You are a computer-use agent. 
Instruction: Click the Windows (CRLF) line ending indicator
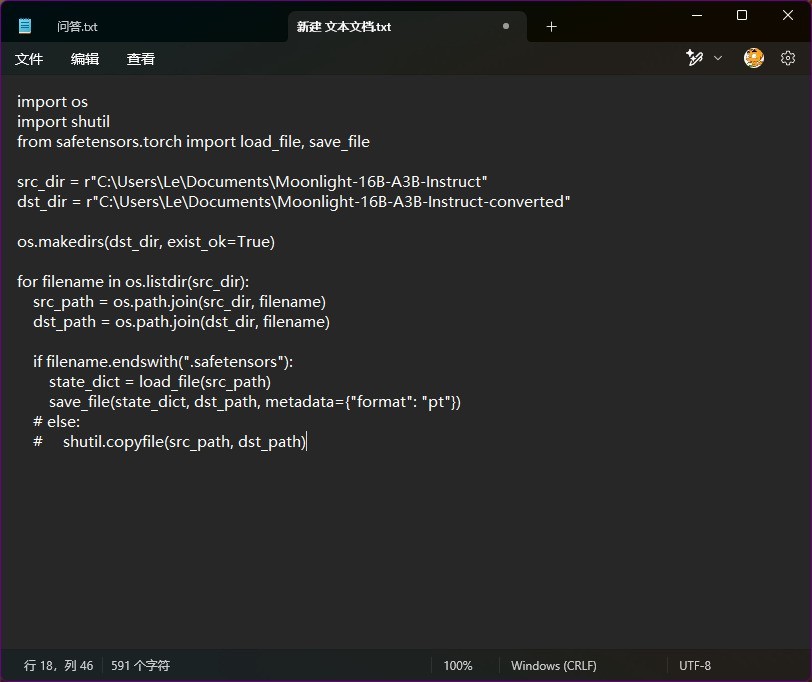(553, 665)
